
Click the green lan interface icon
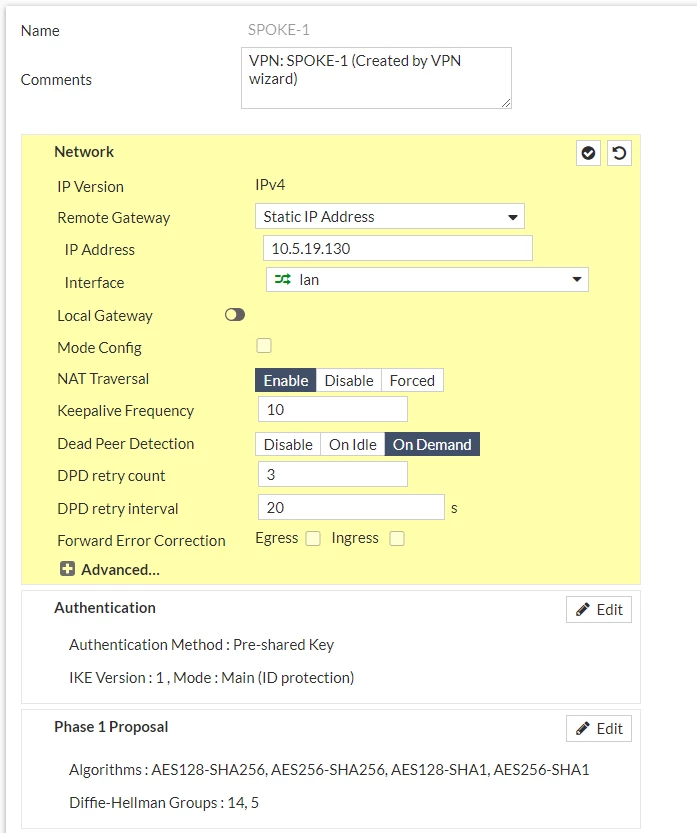pyautogui.click(x=283, y=279)
